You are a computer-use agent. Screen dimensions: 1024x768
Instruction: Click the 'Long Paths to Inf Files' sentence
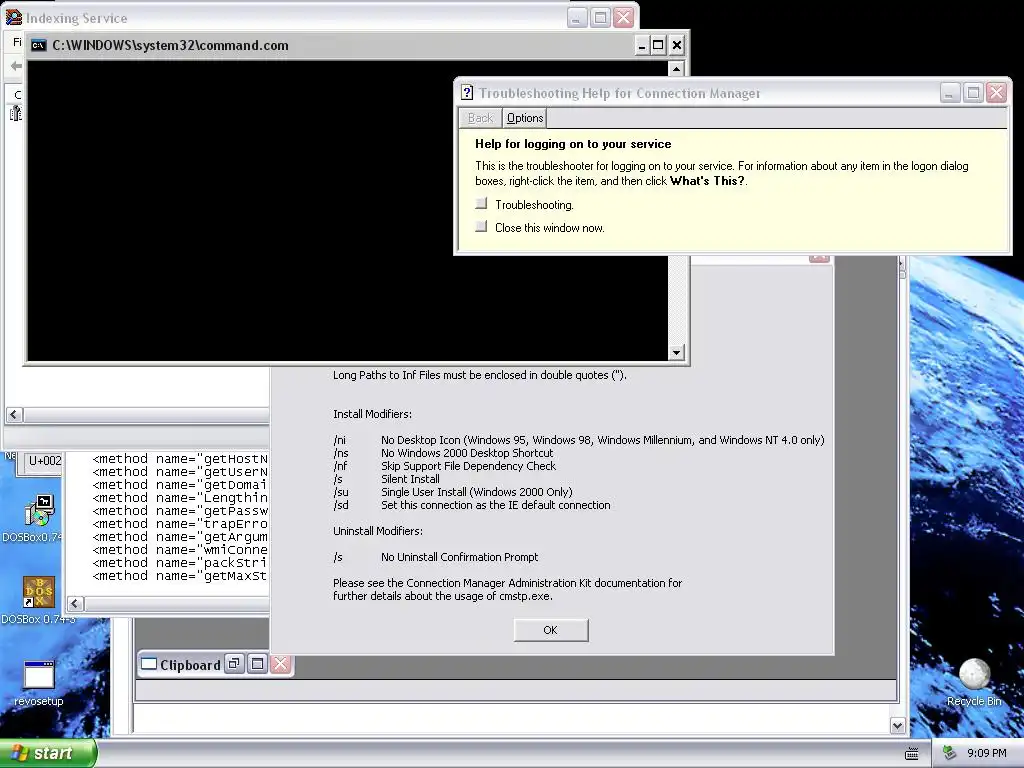coord(479,375)
